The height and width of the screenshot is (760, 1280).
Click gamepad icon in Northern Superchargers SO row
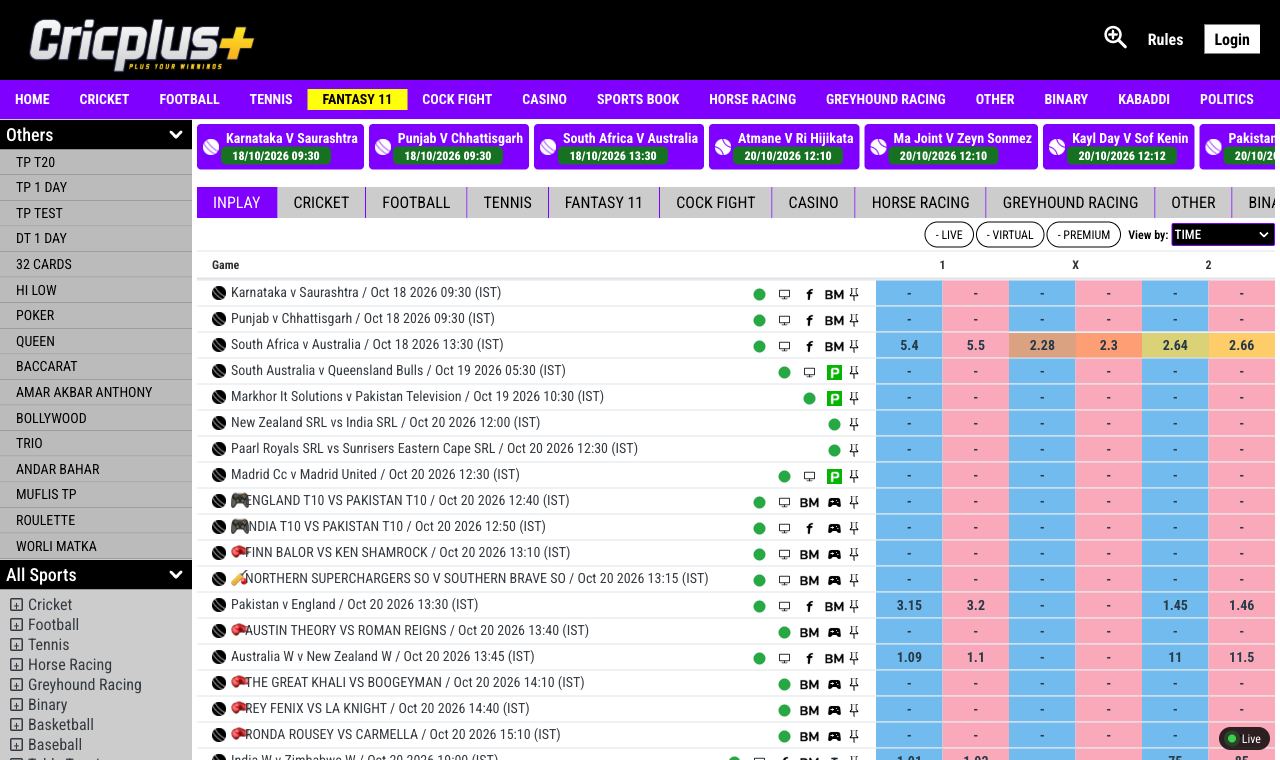coord(834,581)
